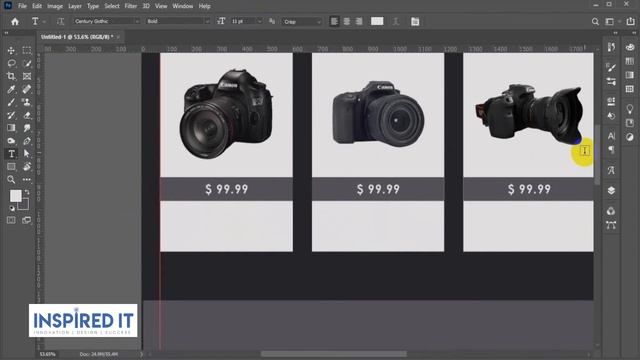
Task: Click the zoom percentage field 53.65%
Action: point(47,354)
